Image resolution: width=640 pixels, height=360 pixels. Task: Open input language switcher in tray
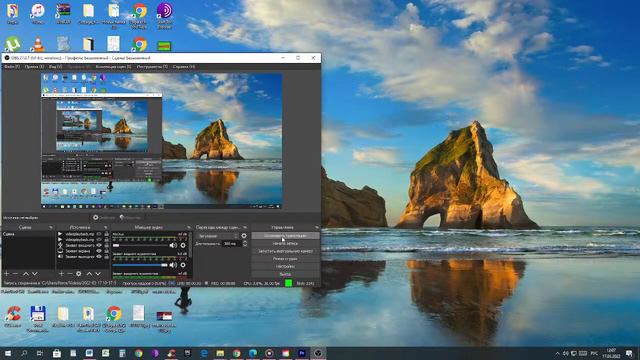click(x=594, y=353)
